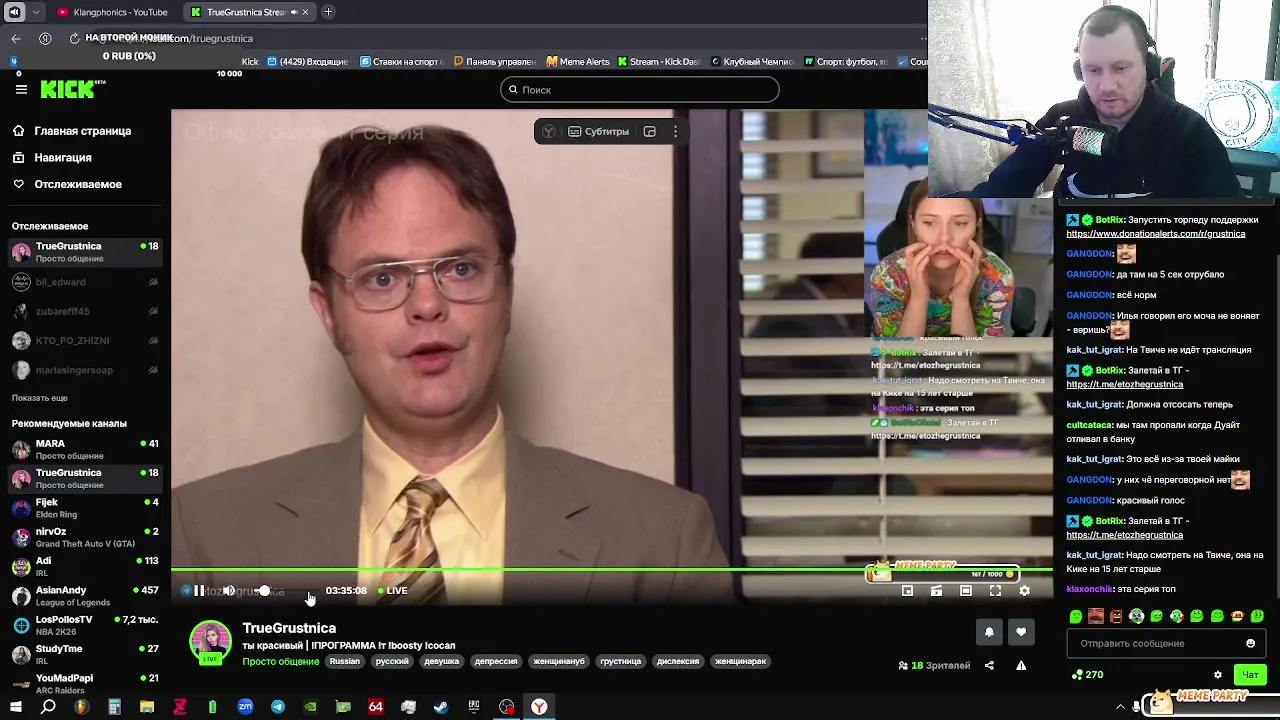This screenshot has width=1280, height=720.
Task: Open video overlay three-dot menu
Action: (675, 132)
